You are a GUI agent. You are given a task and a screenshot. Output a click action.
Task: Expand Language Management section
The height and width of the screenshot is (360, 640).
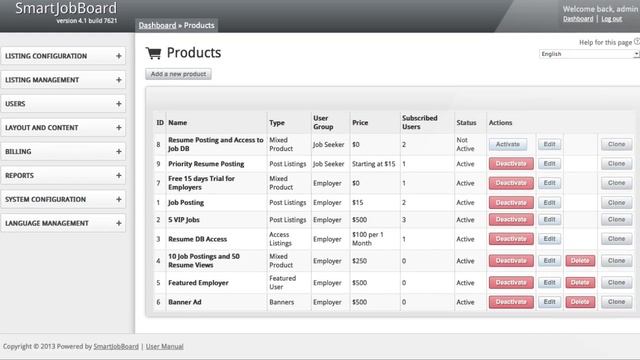(63, 223)
